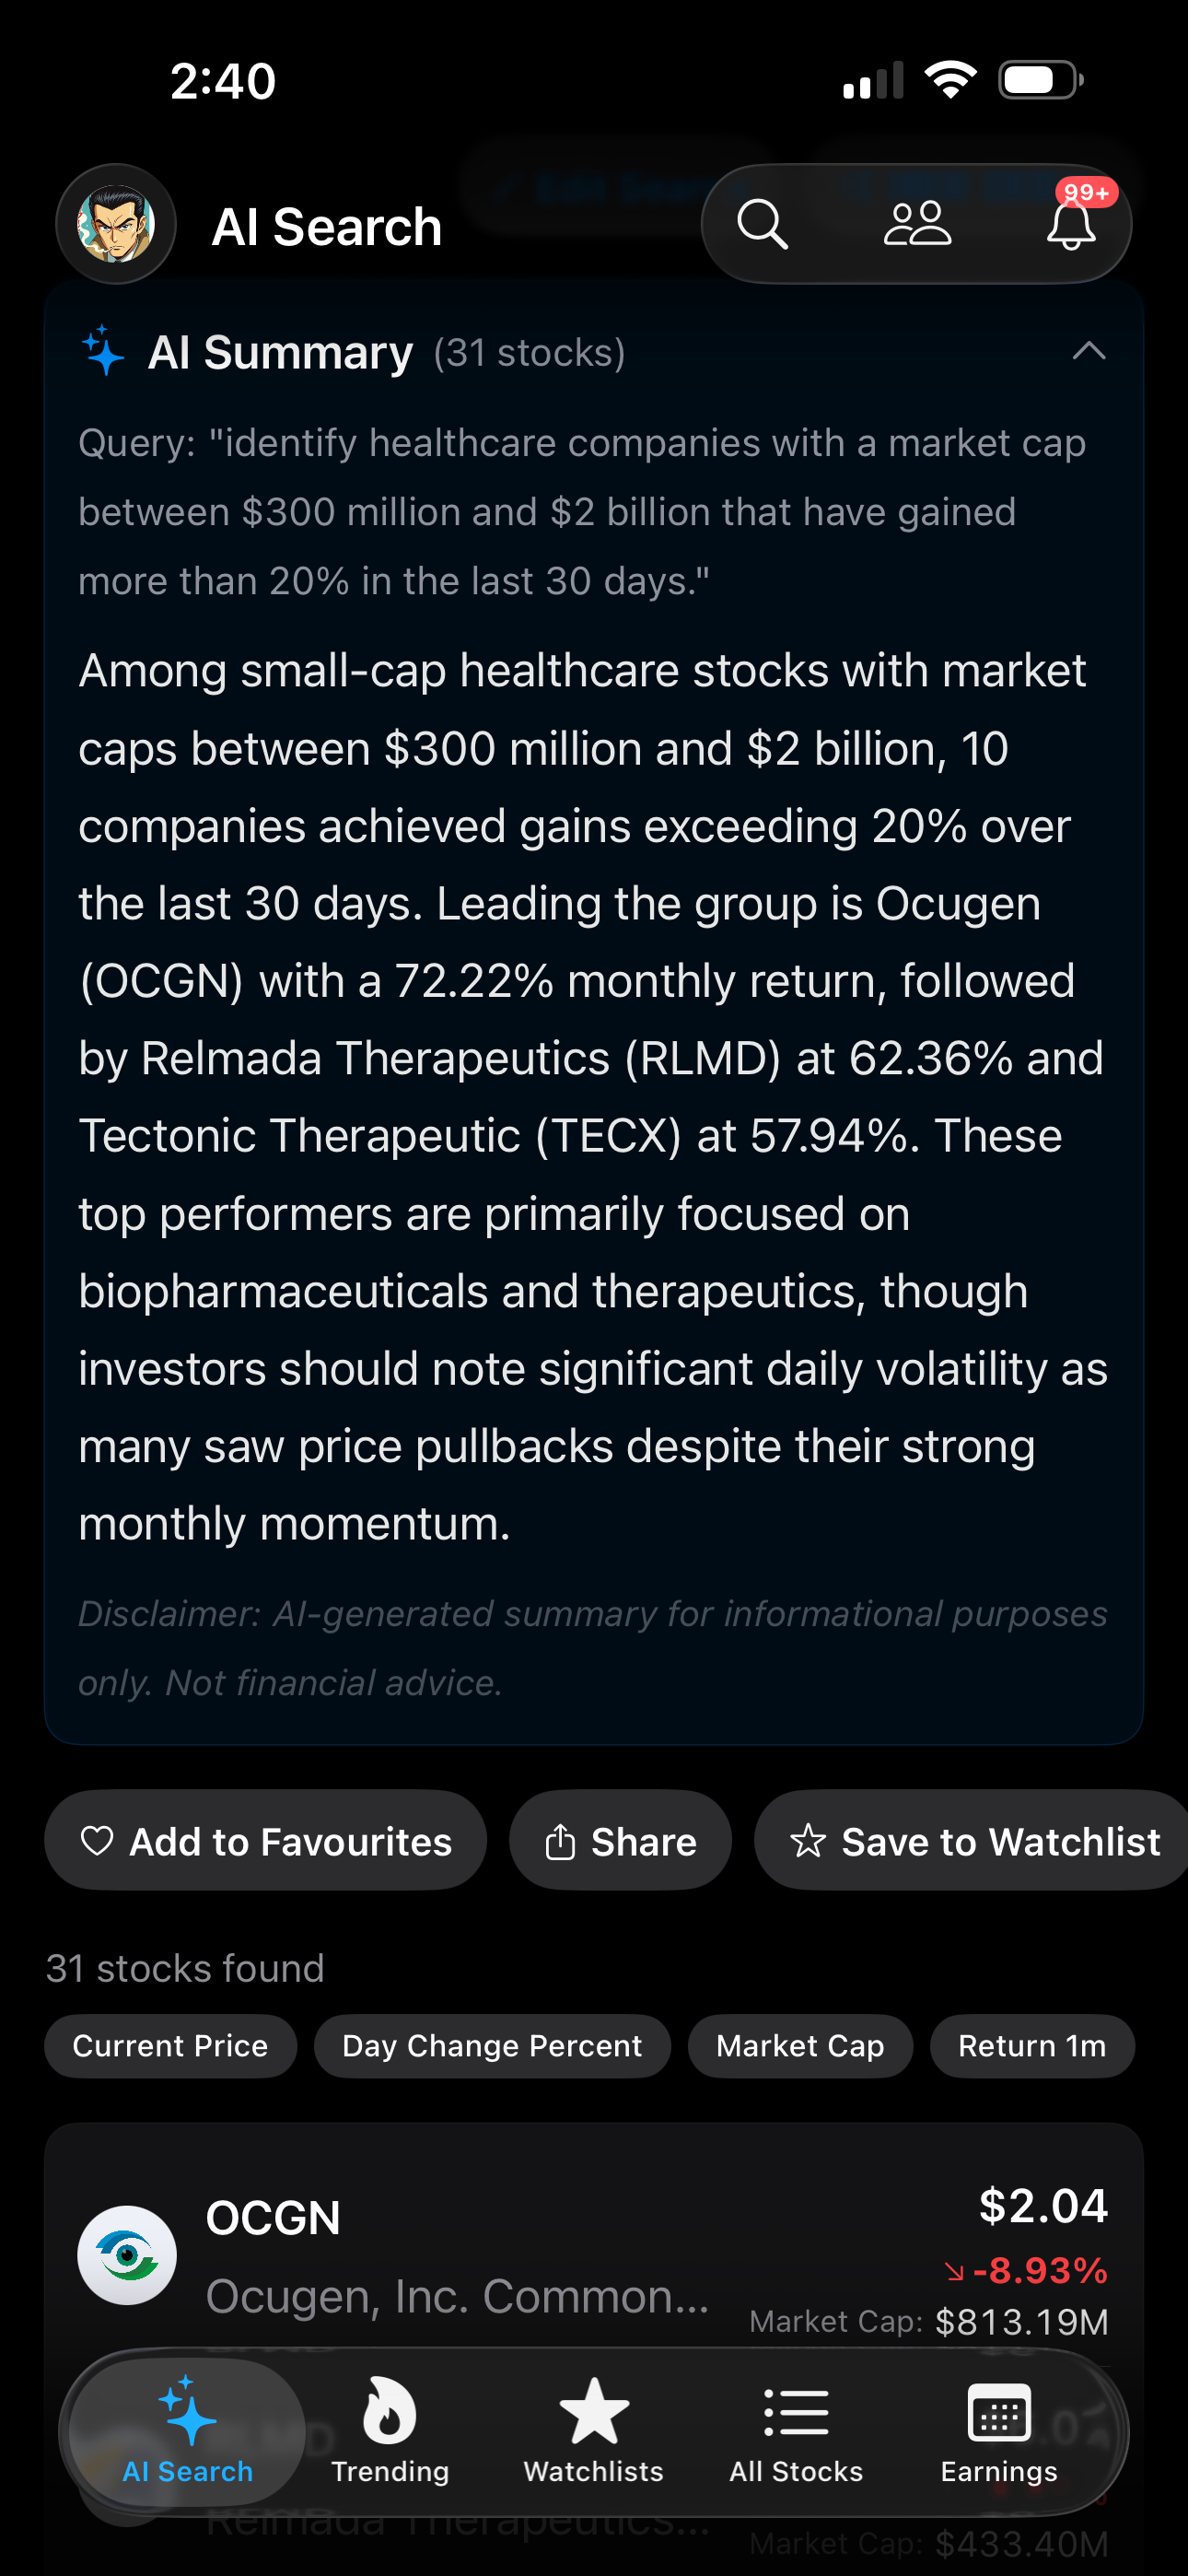The height and width of the screenshot is (2576, 1188).
Task: Select the Return 1m filter chip
Action: tap(1032, 2046)
